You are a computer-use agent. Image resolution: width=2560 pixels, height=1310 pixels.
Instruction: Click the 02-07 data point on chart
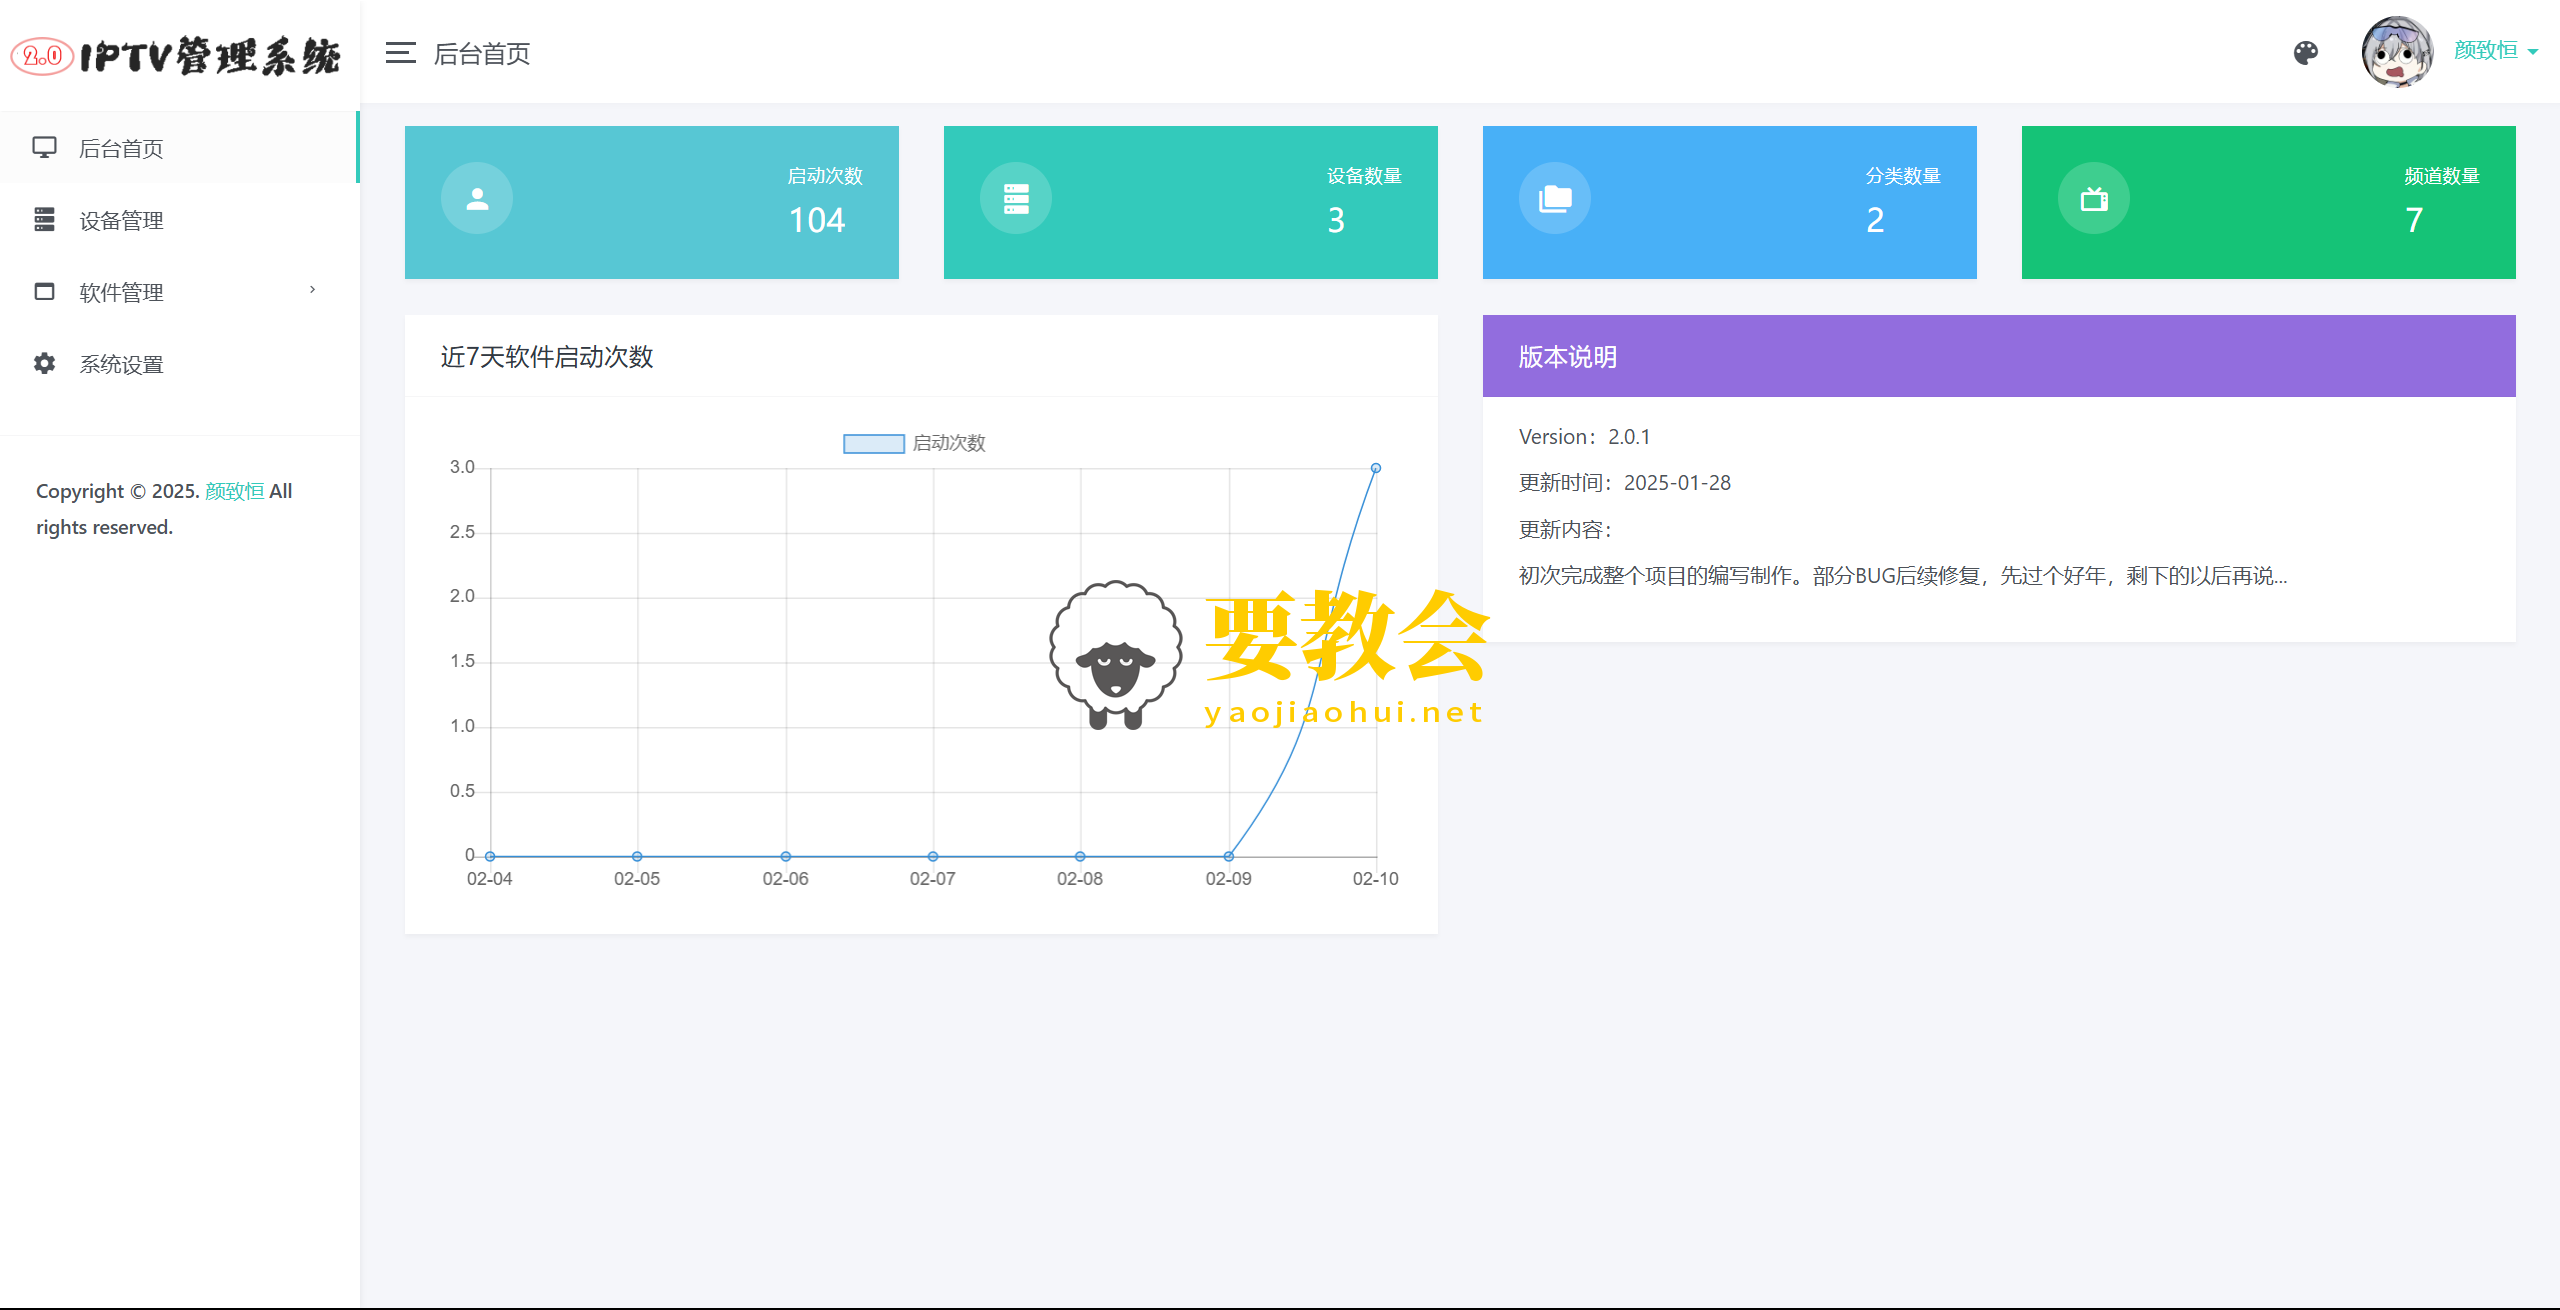[x=933, y=856]
